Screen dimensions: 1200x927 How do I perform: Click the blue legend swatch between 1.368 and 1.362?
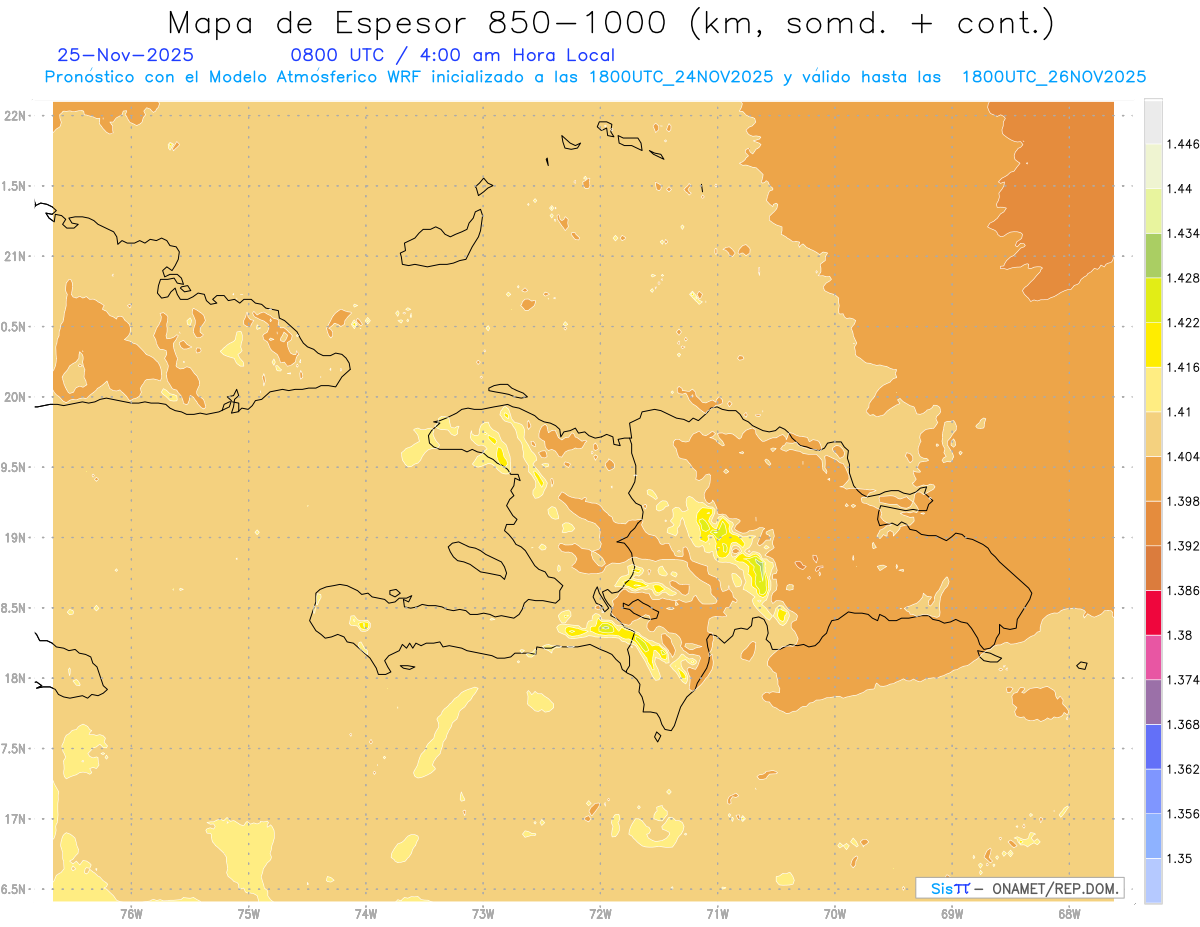(x=1153, y=746)
